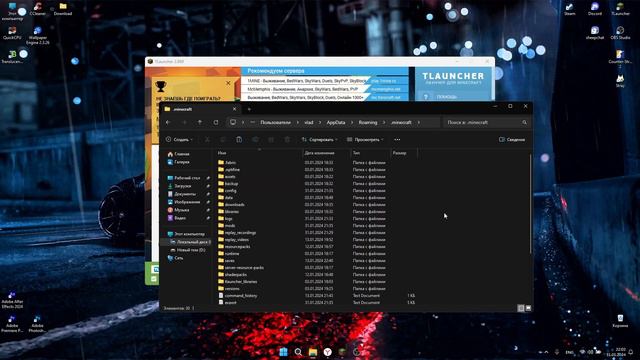Expand chevron after Пользователи breadcrumb
The image size is (640, 360).
[x=298, y=122]
